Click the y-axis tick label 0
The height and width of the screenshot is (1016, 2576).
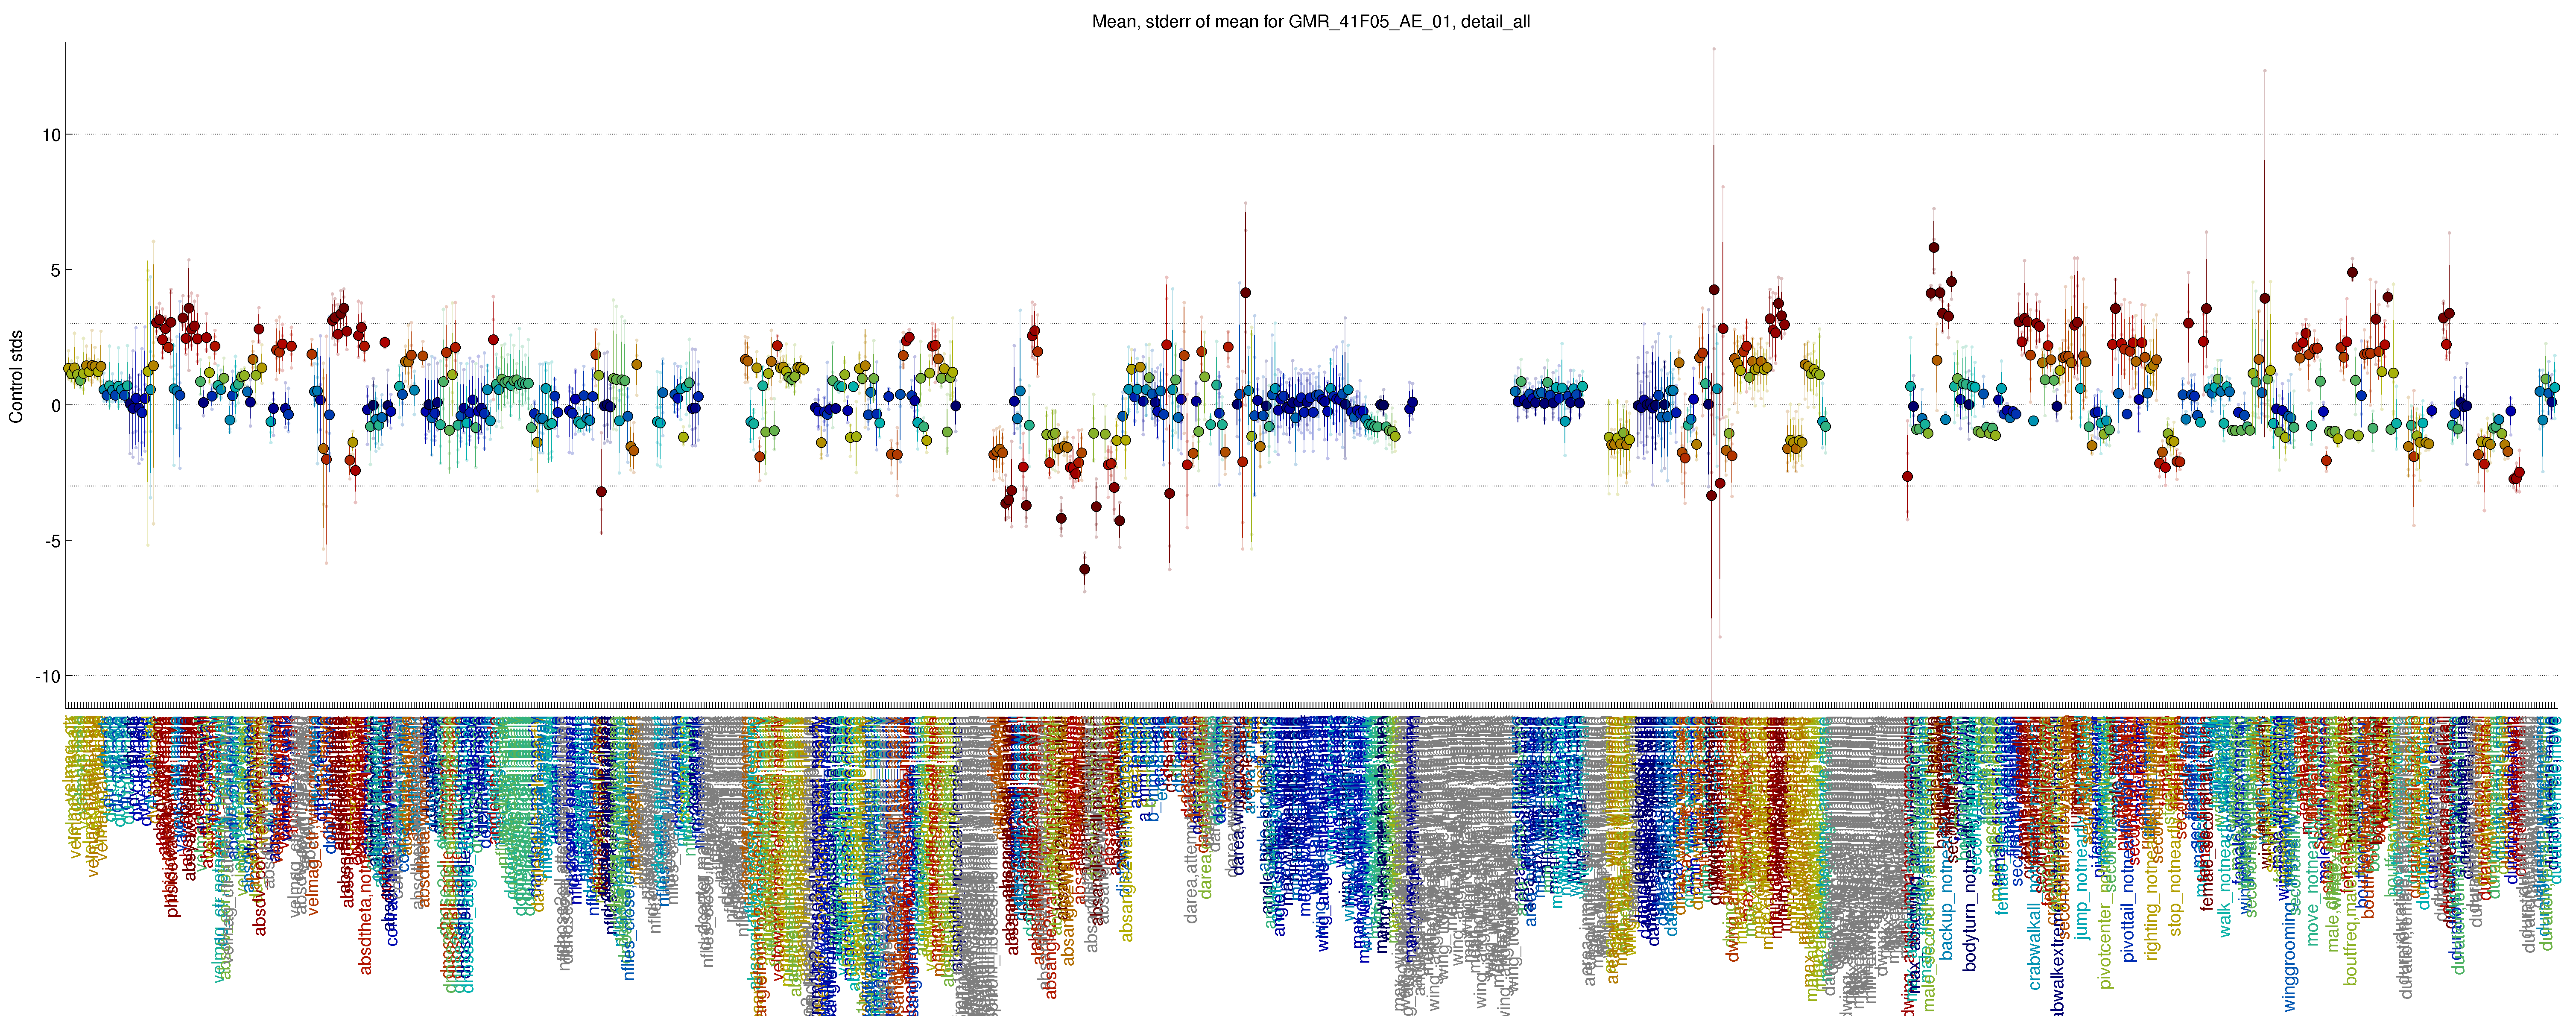pyautogui.click(x=56, y=405)
